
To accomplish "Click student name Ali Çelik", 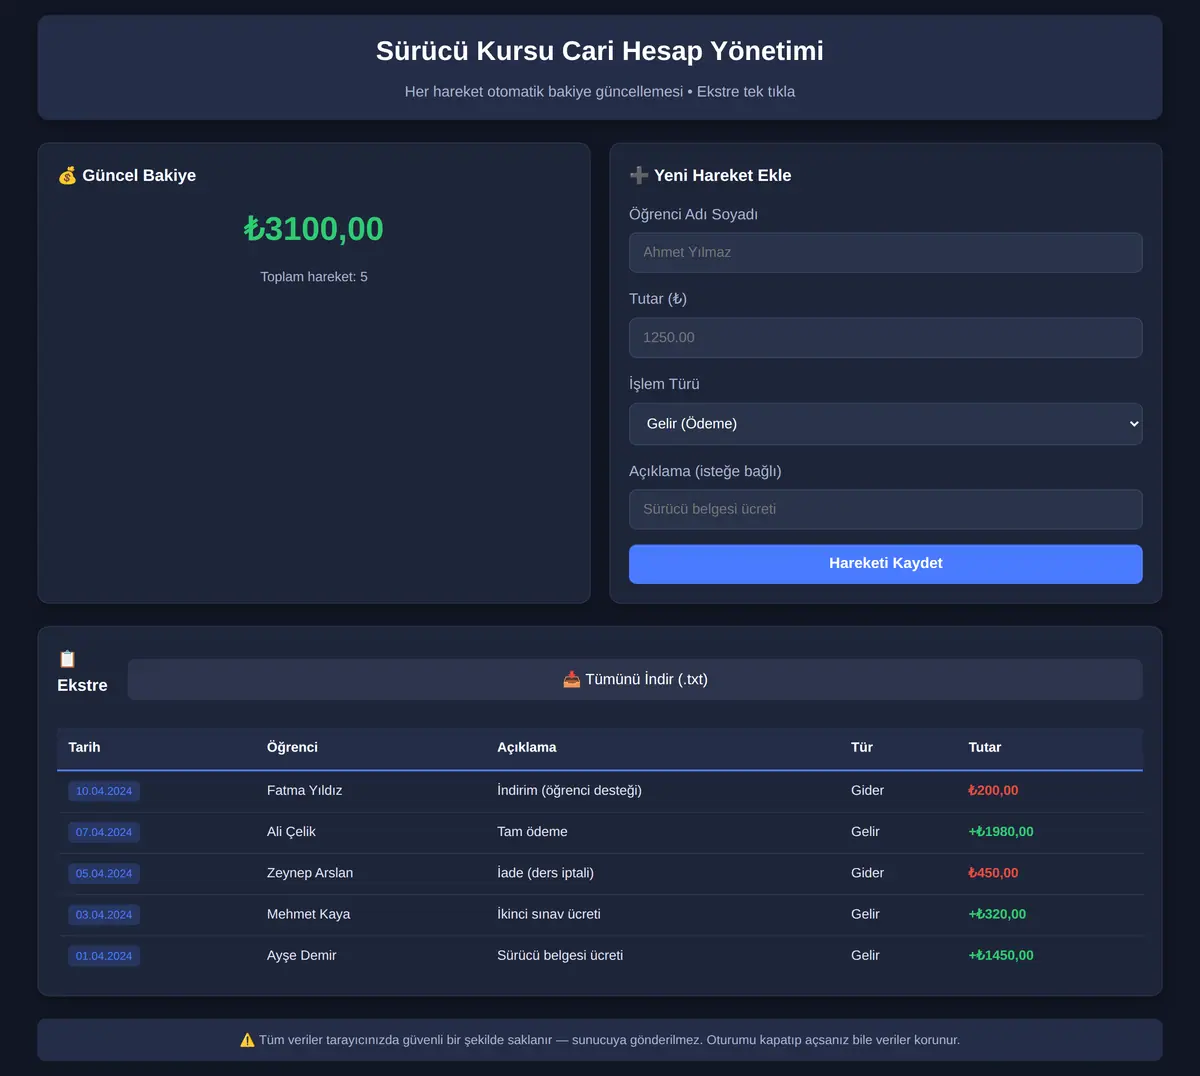I will 291,832.
